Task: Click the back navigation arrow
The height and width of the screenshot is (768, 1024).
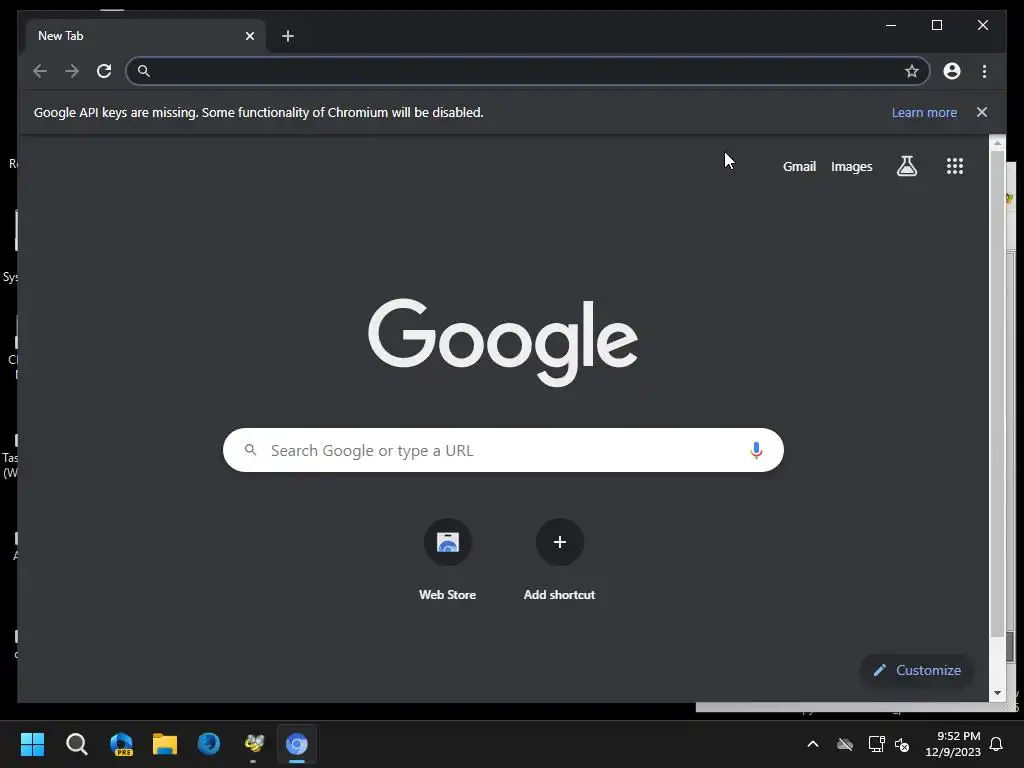Action: [x=40, y=71]
